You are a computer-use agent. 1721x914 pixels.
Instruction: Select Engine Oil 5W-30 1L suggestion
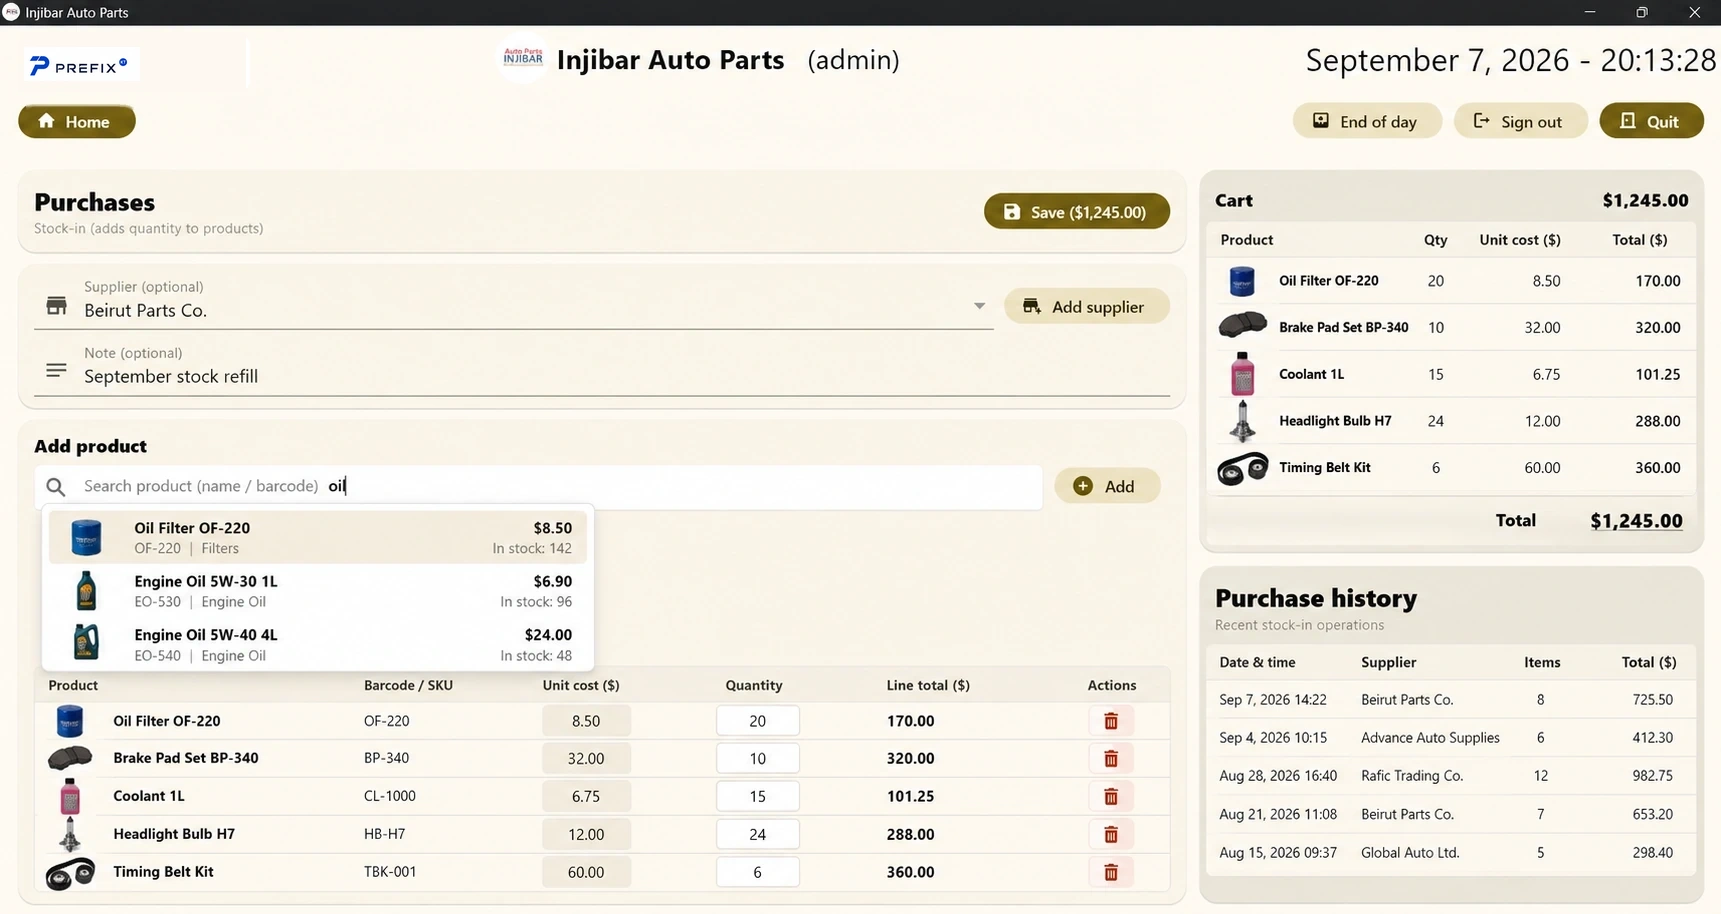pos(318,591)
